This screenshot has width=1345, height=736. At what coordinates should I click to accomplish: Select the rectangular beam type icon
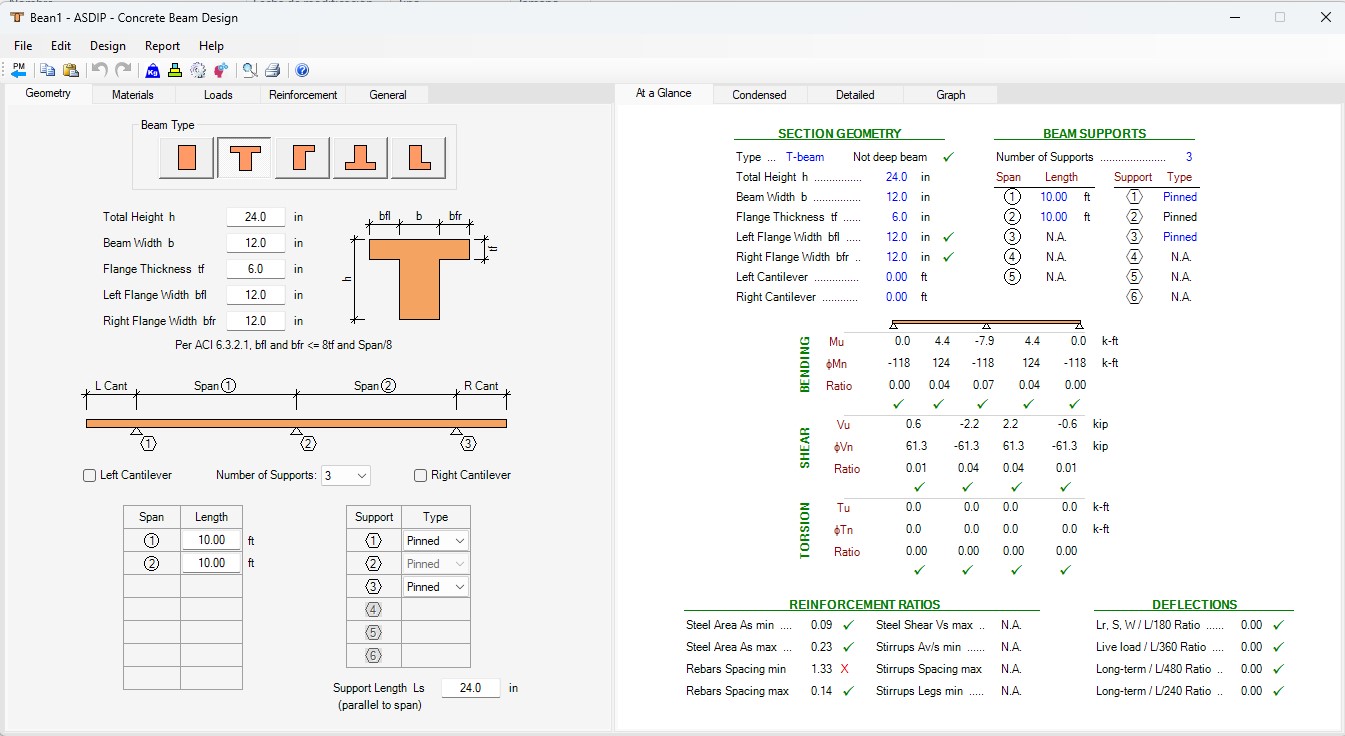pos(186,157)
